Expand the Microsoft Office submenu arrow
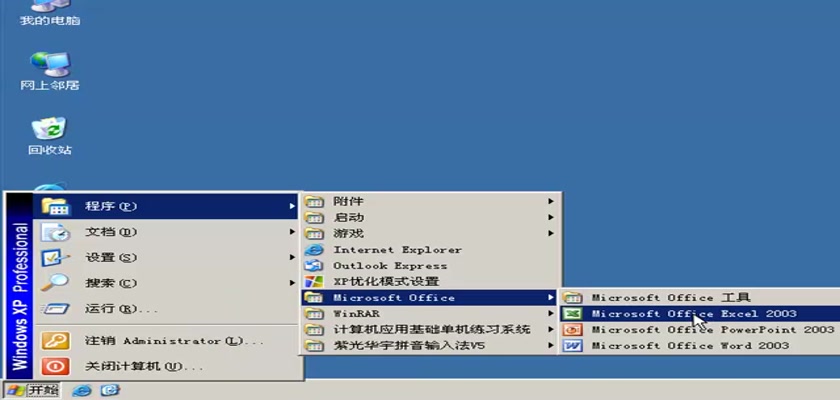Image resolution: width=840 pixels, height=400 pixels. 551,298
